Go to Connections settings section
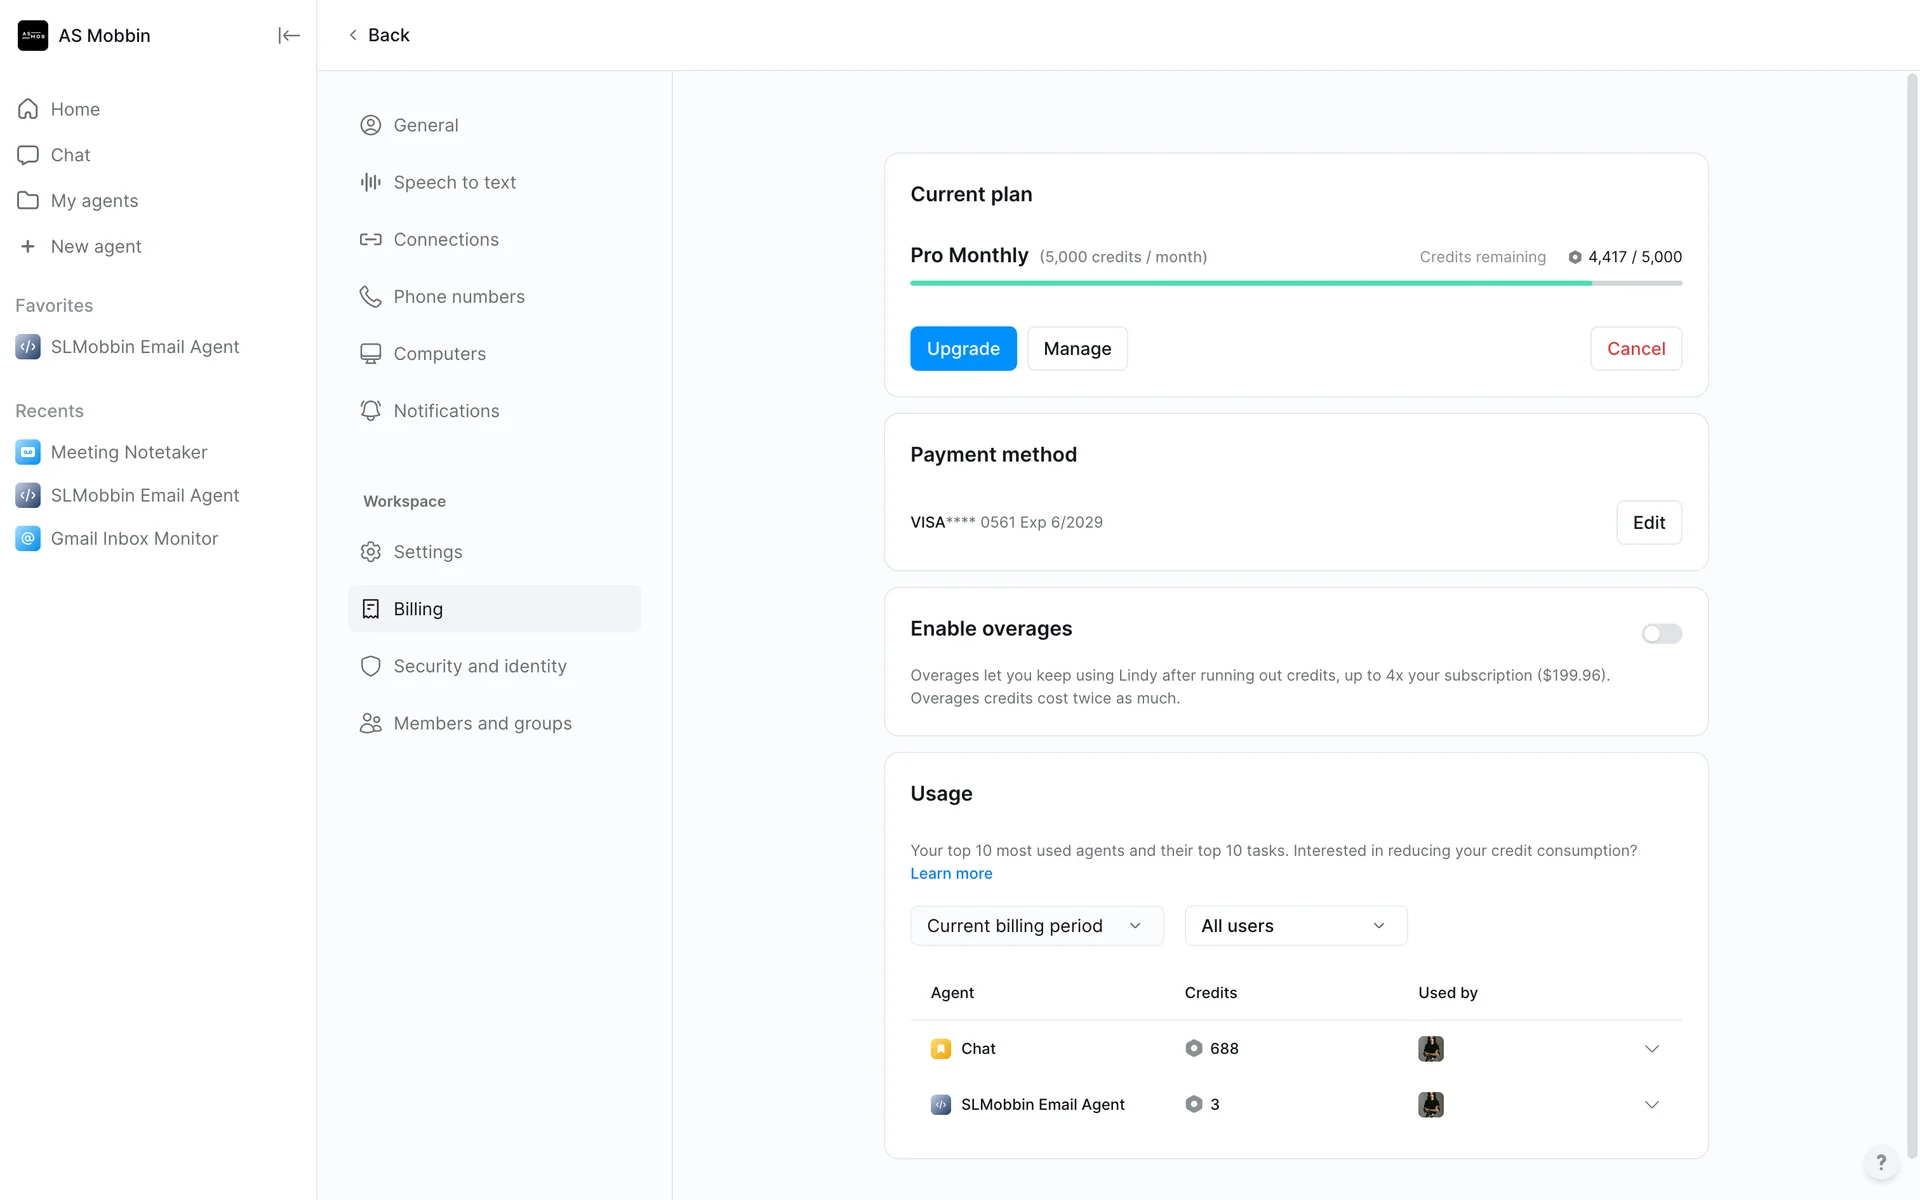The image size is (1920, 1200). [445, 240]
